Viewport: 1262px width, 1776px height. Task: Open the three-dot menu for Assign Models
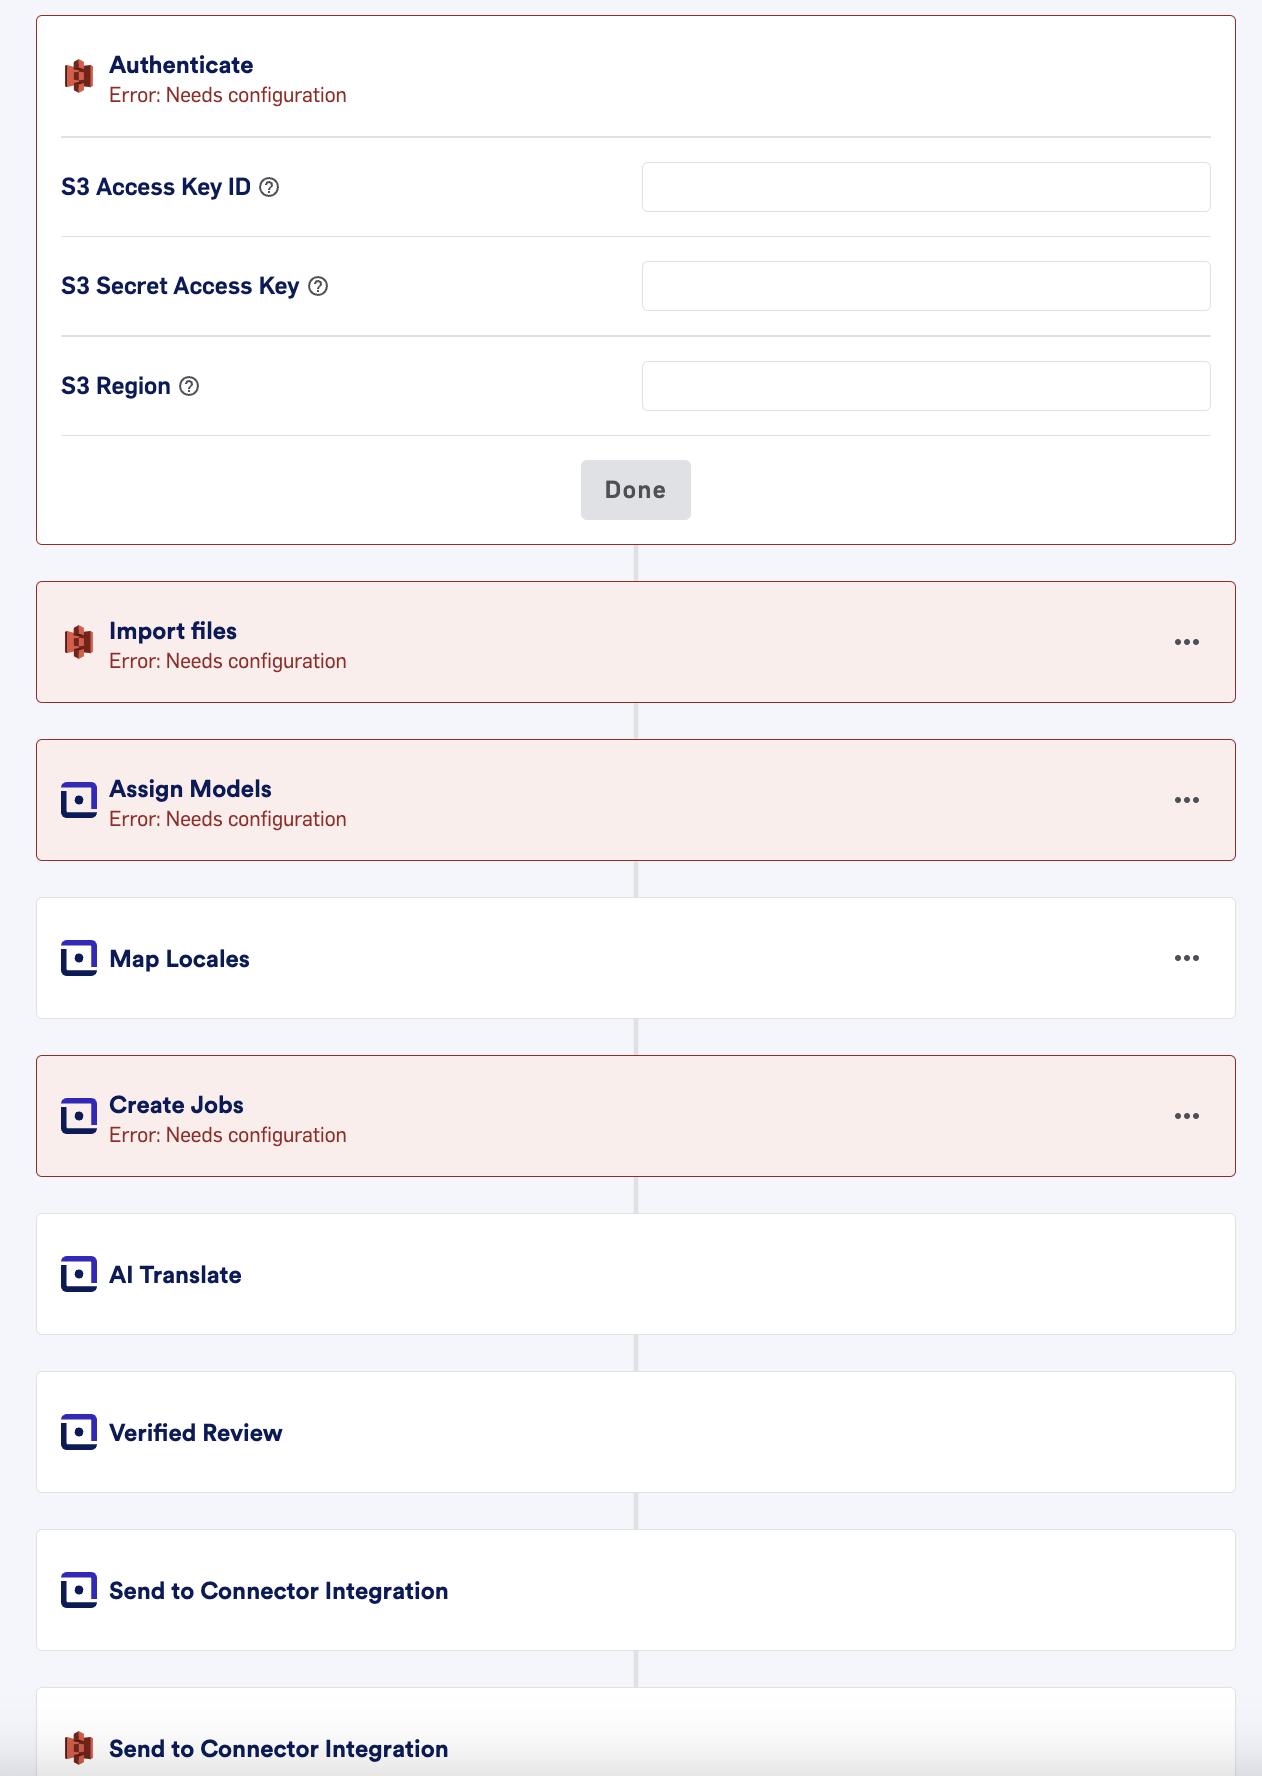(x=1187, y=800)
